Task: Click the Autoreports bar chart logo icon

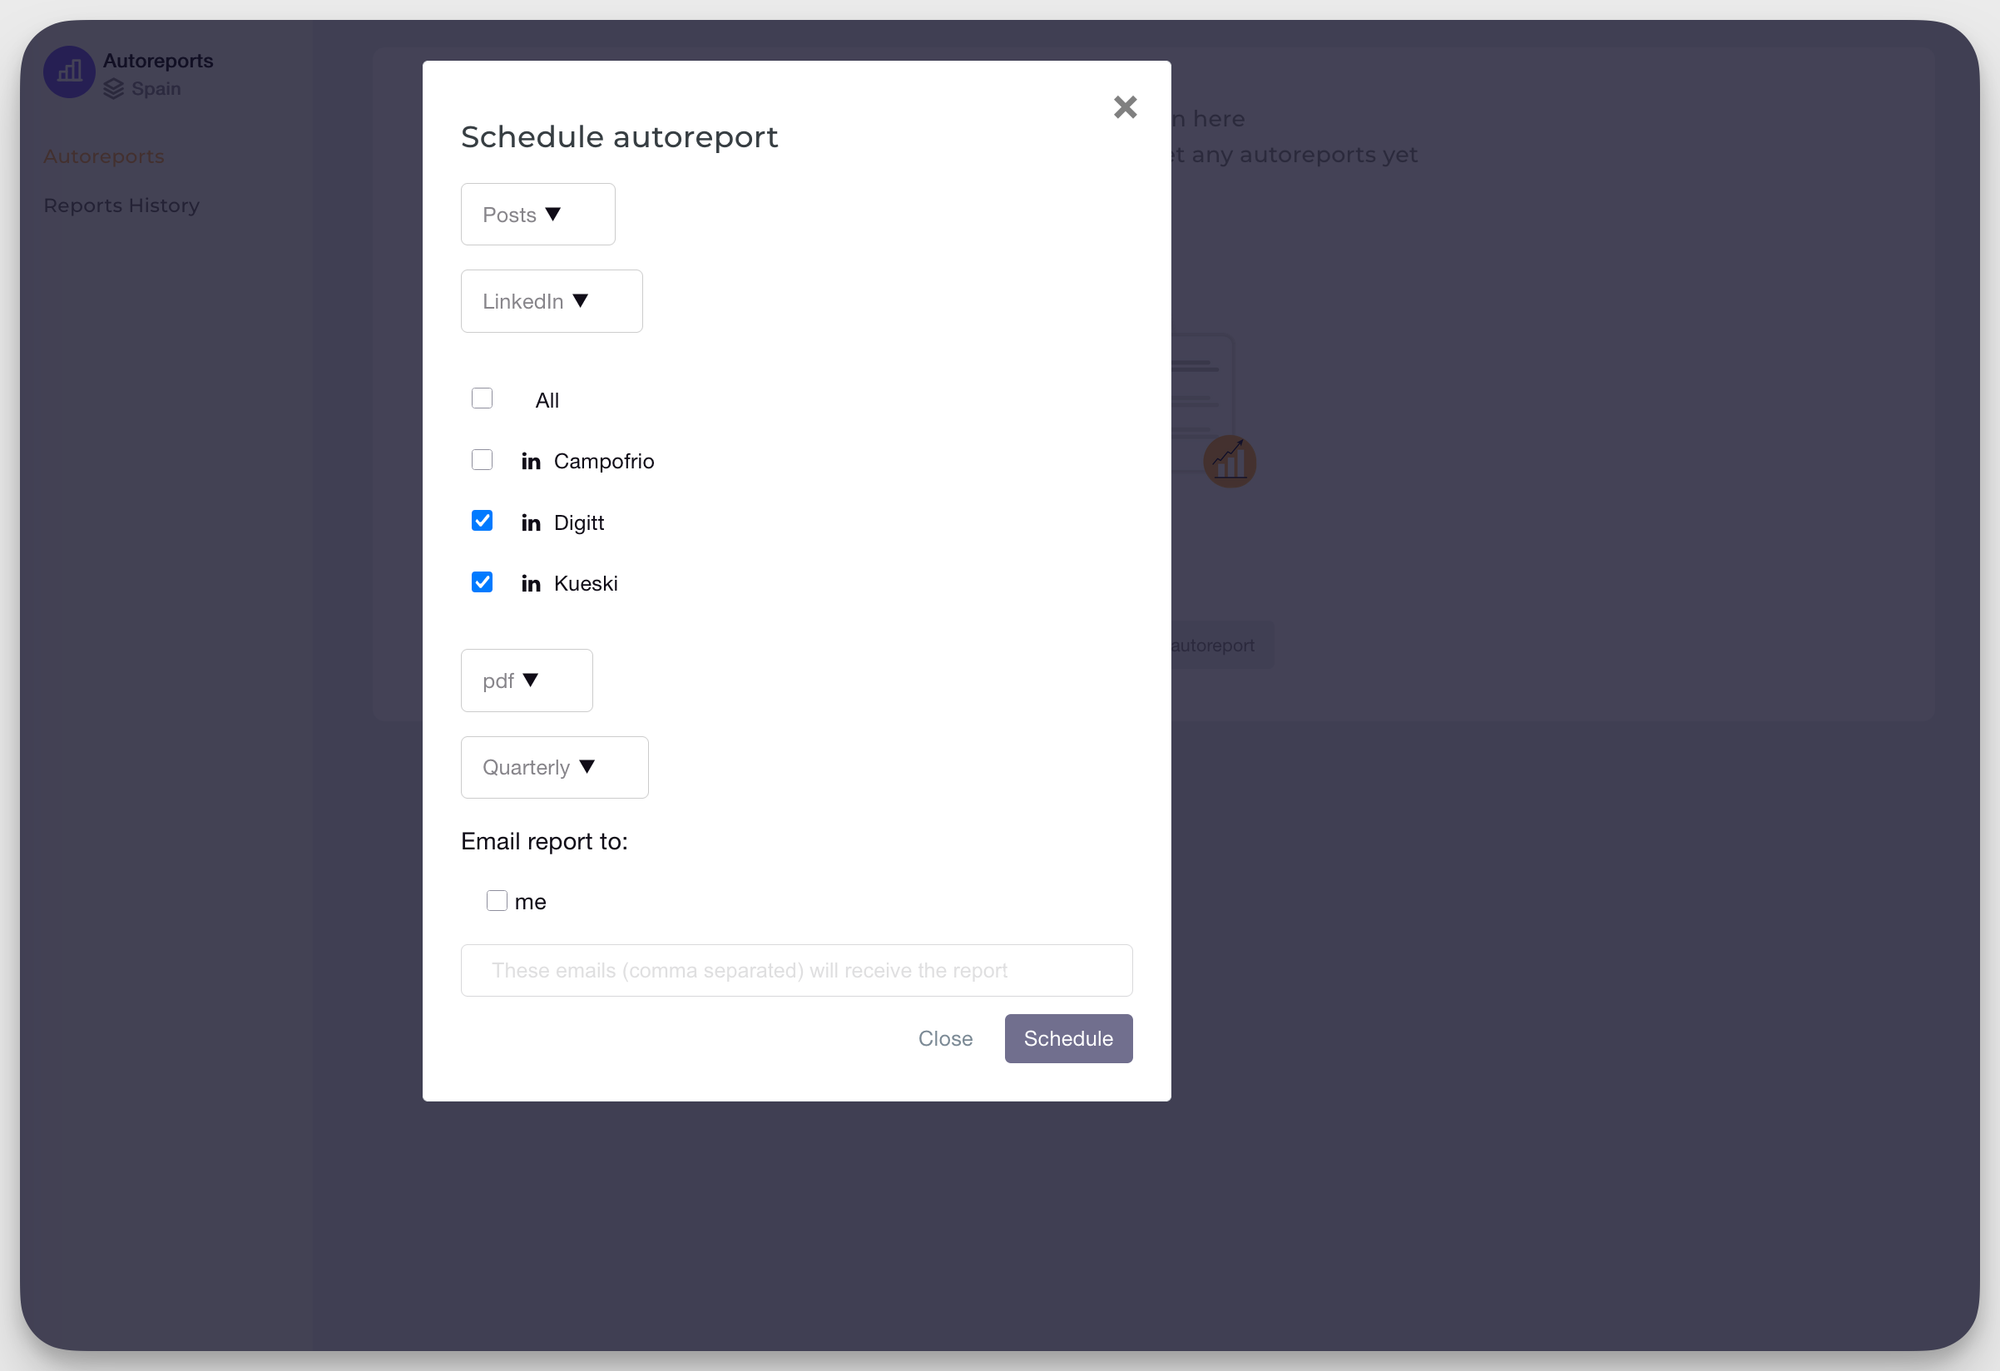Action: point(68,71)
